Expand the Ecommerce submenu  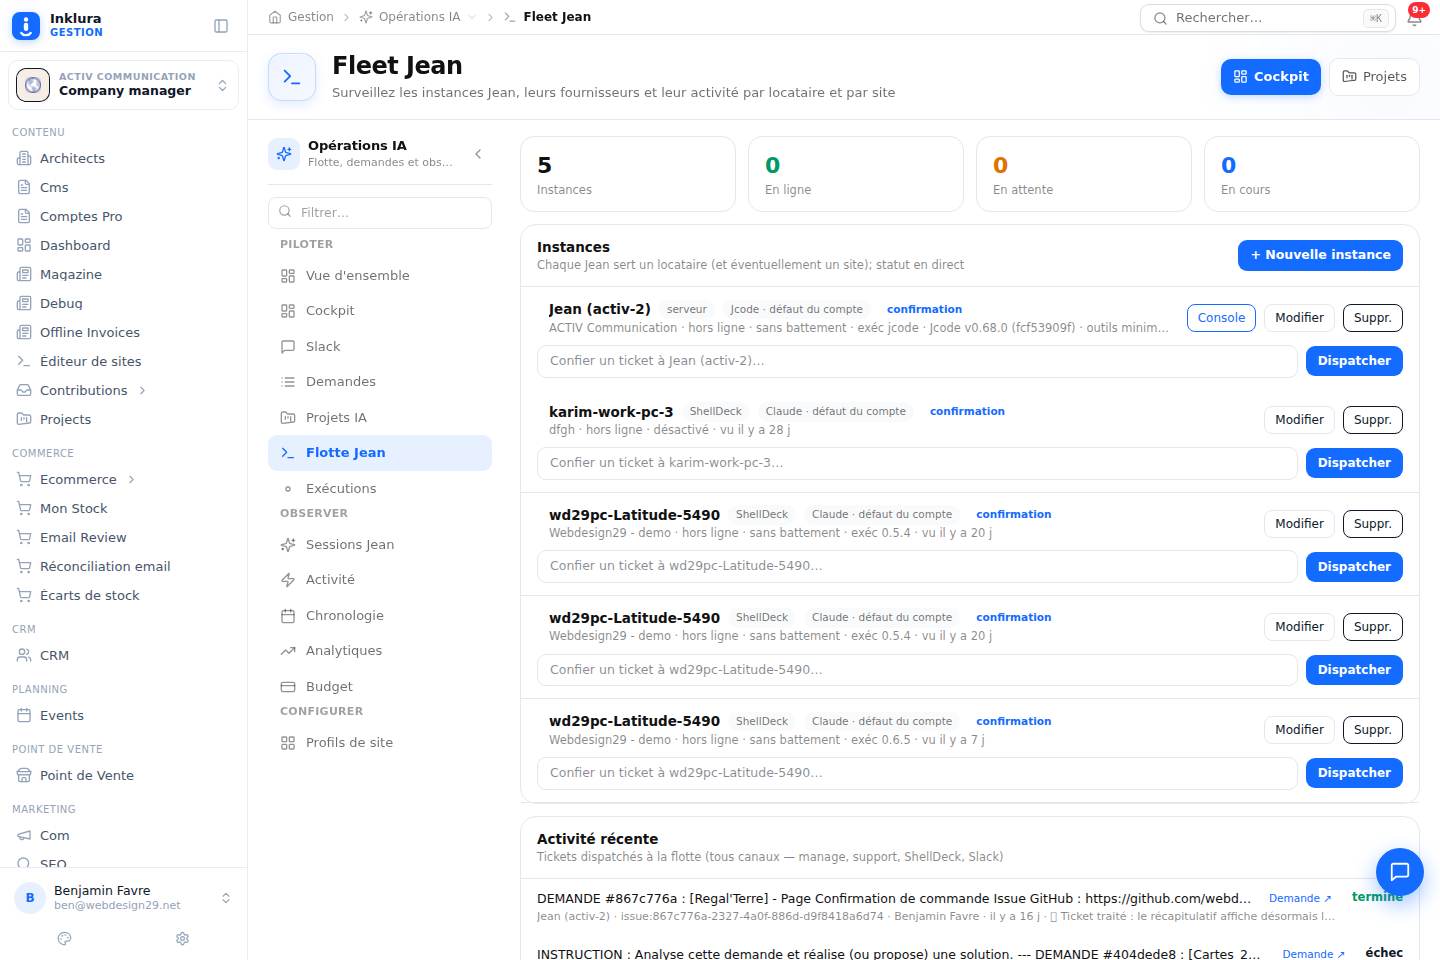[131, 479]
